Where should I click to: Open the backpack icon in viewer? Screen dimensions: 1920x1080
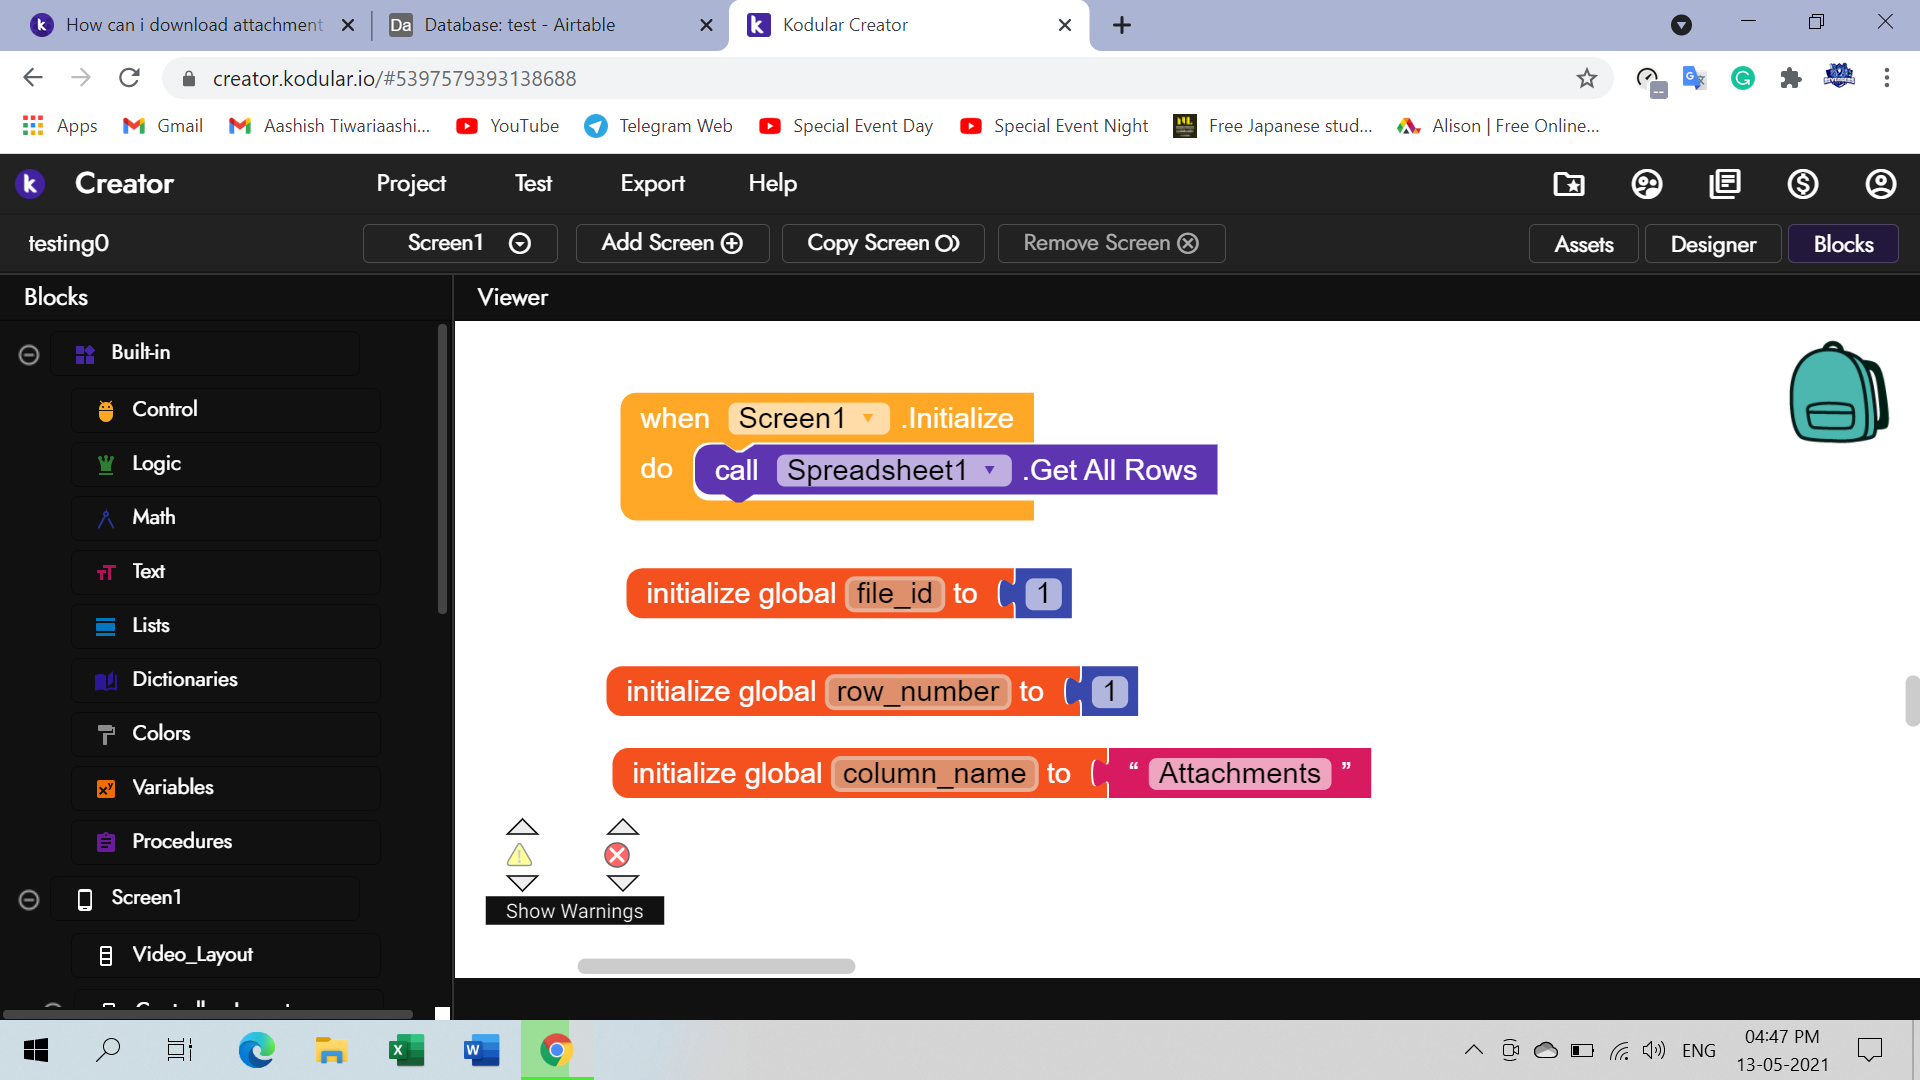[1837, 393]
